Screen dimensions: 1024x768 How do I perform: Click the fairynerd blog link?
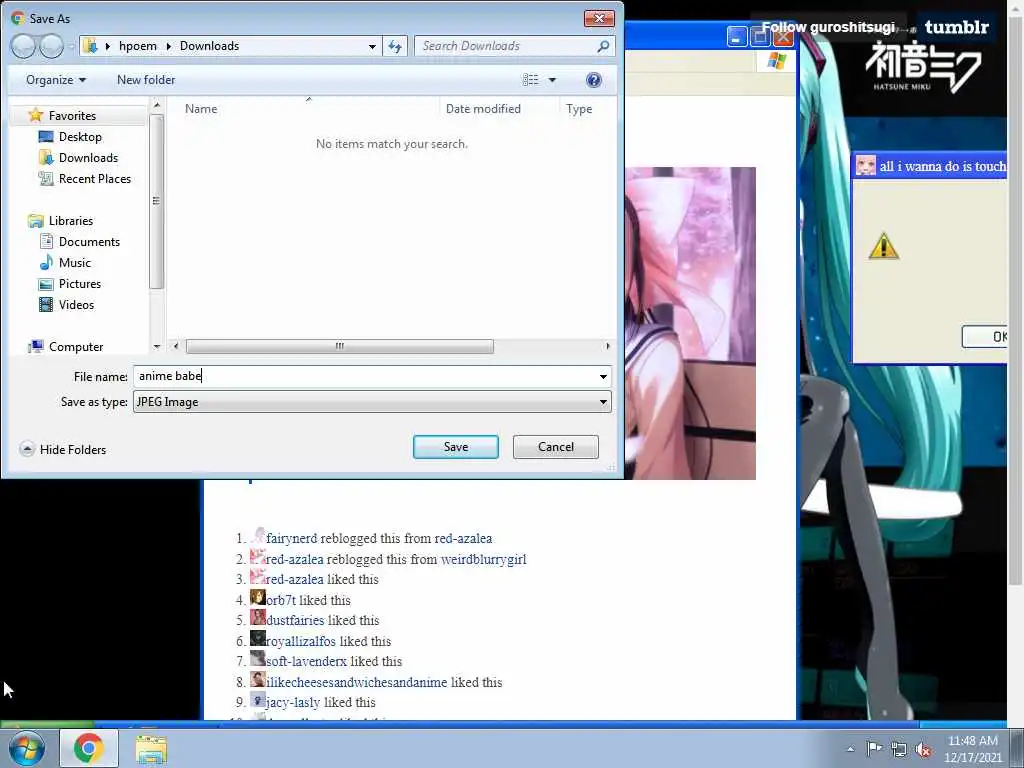tap(291, 538)
